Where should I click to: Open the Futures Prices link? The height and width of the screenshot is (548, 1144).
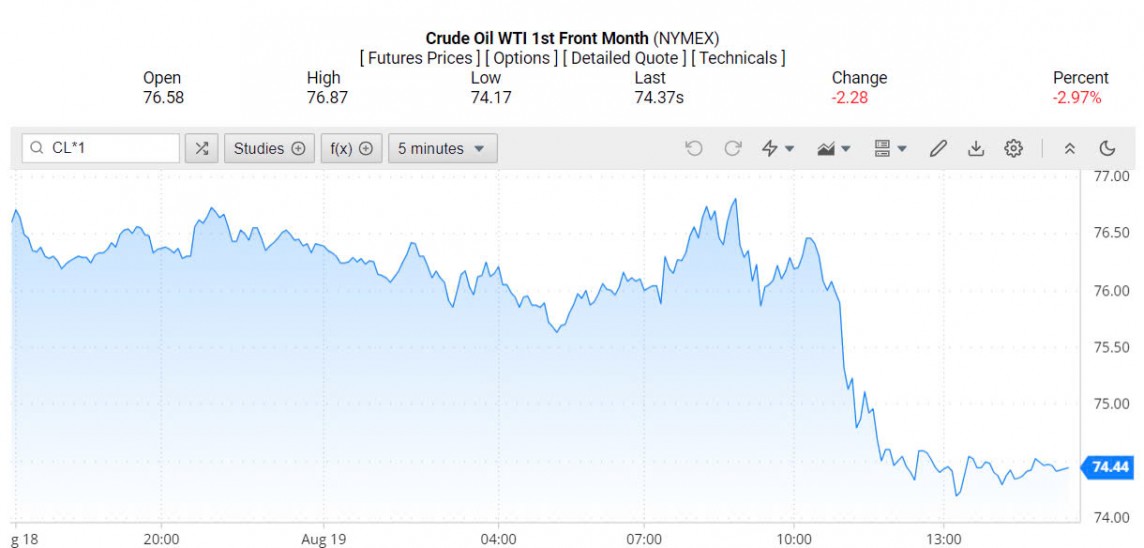(x=420, y=58)
